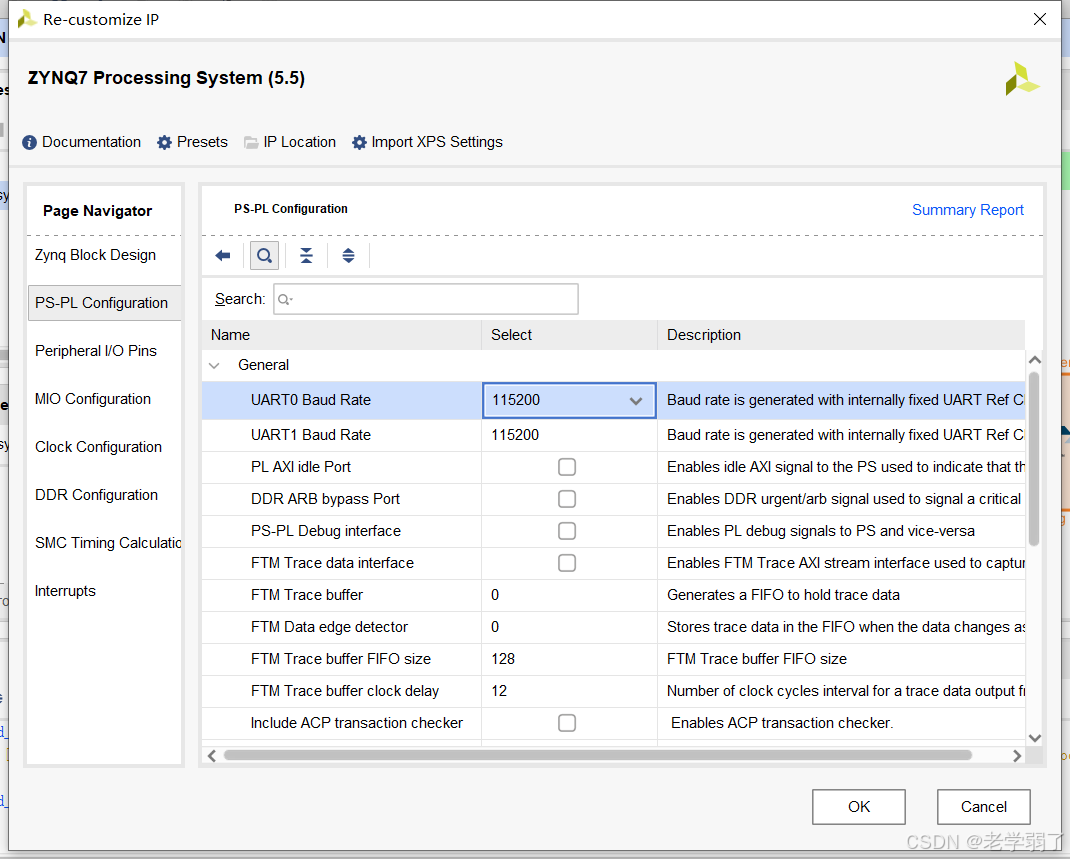Image resolution: width=1070 pixels, height=859 pixels.
Task: Select the General tree row label
Action: pyautogui.click(x=263, y=366)
